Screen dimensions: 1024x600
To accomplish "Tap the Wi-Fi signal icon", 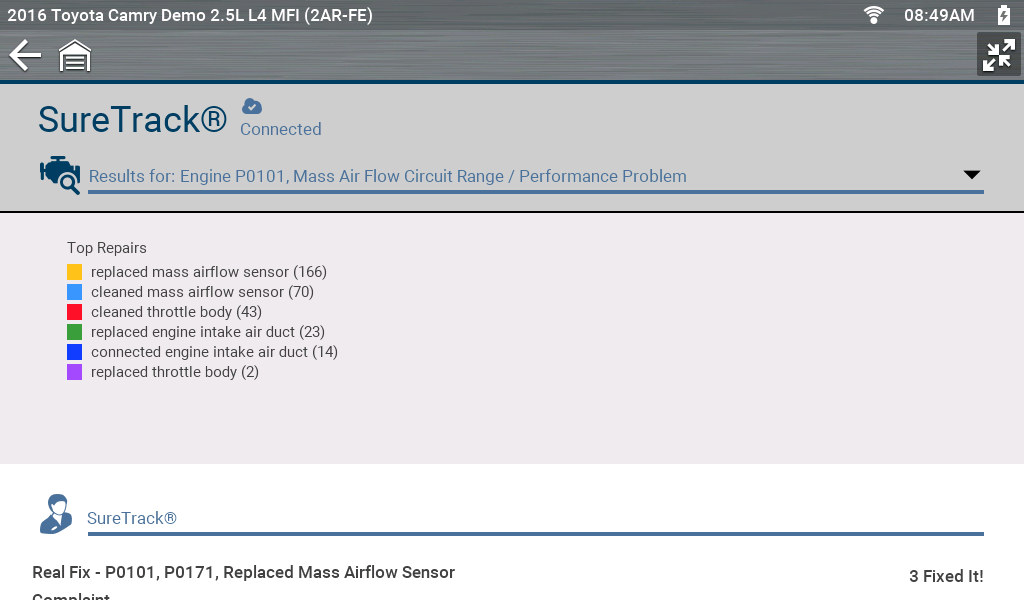I will (874, 15).
